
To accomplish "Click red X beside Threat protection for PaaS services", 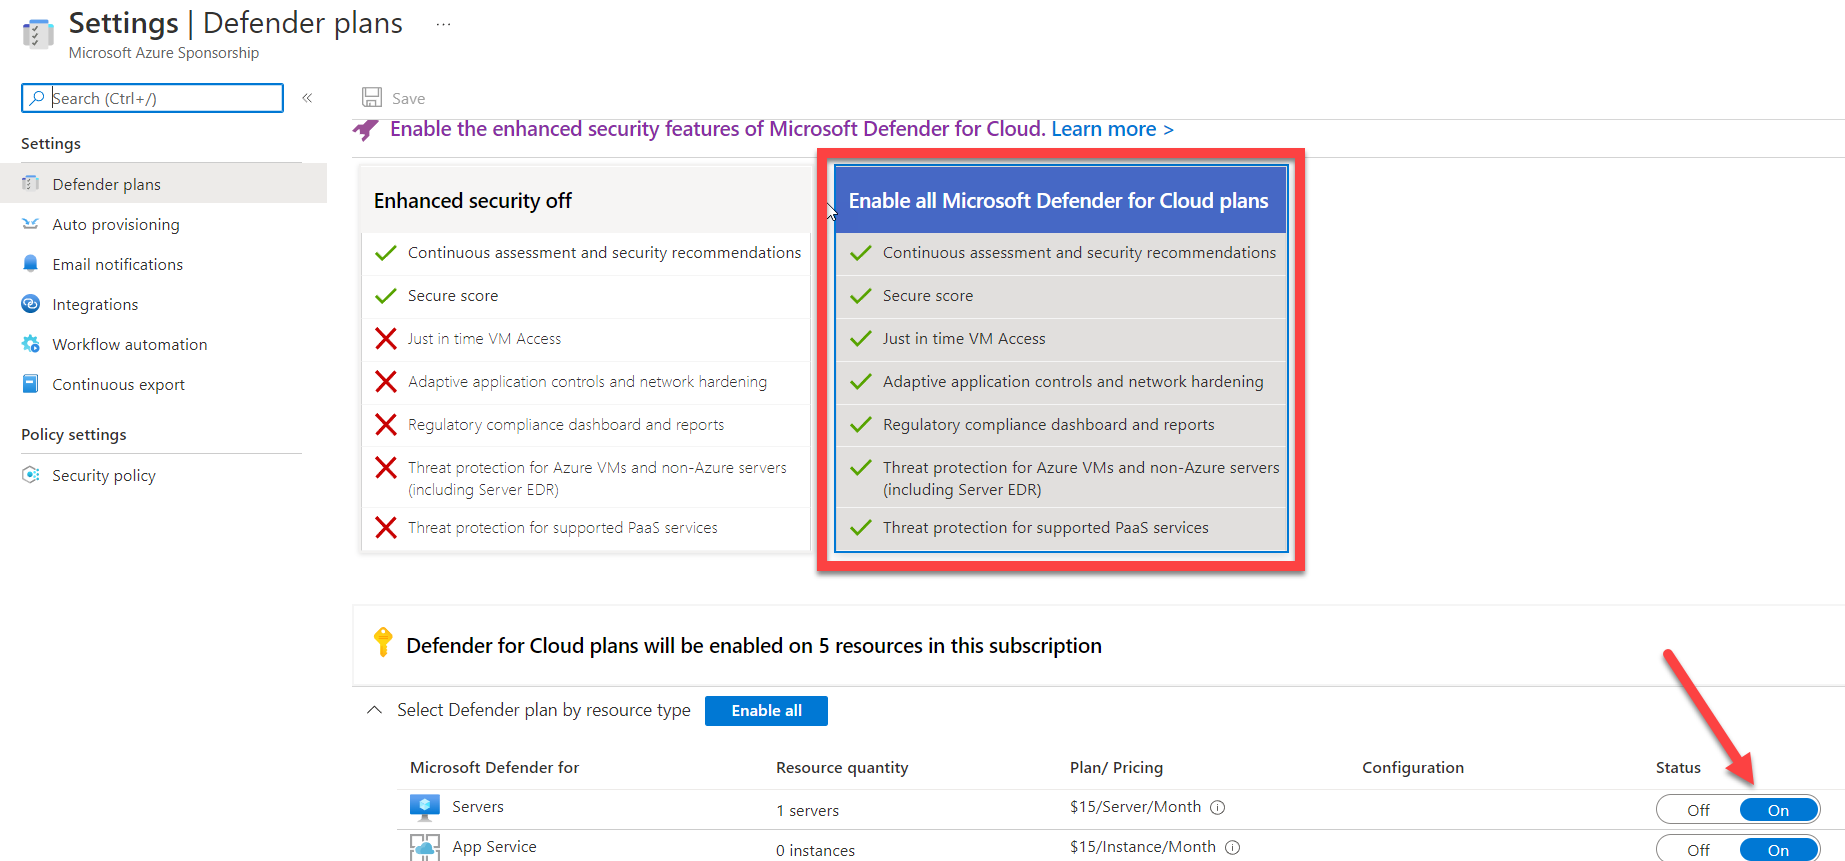I will coord(386,528).
